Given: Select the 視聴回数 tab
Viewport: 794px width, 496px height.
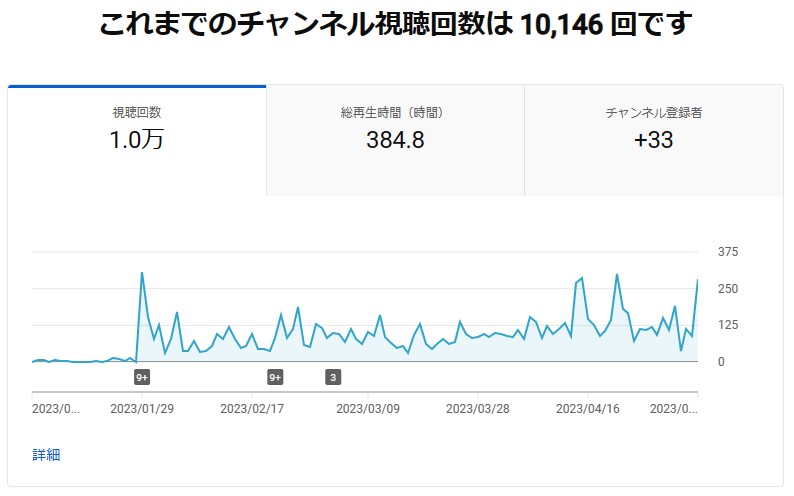Looking at the screenshot, I should 137,141.
